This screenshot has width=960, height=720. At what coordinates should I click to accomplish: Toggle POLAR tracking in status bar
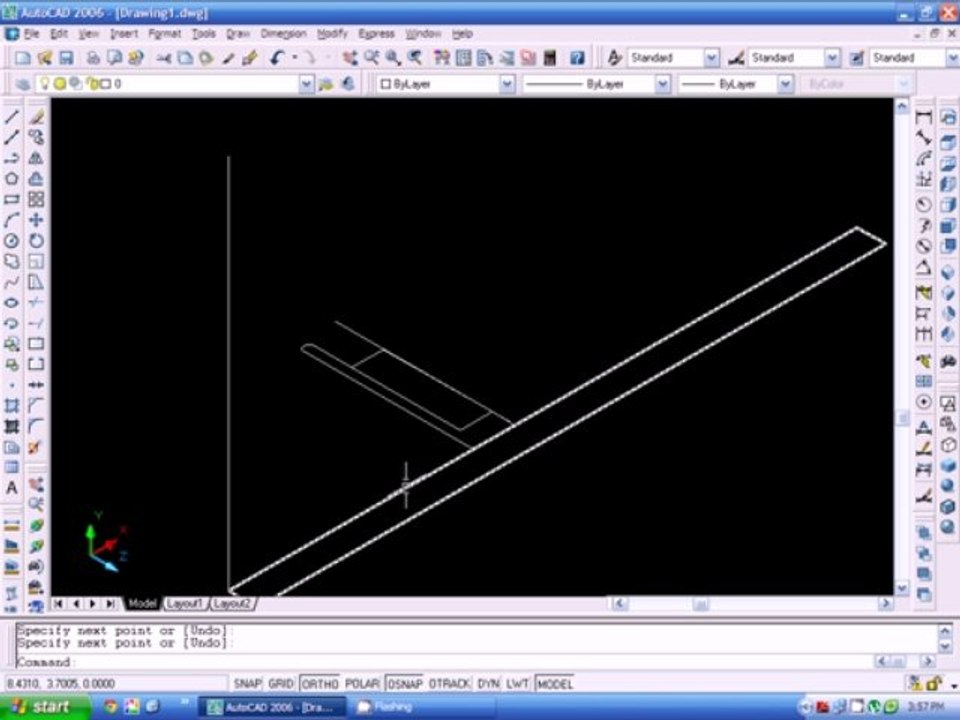click(362, 683)
